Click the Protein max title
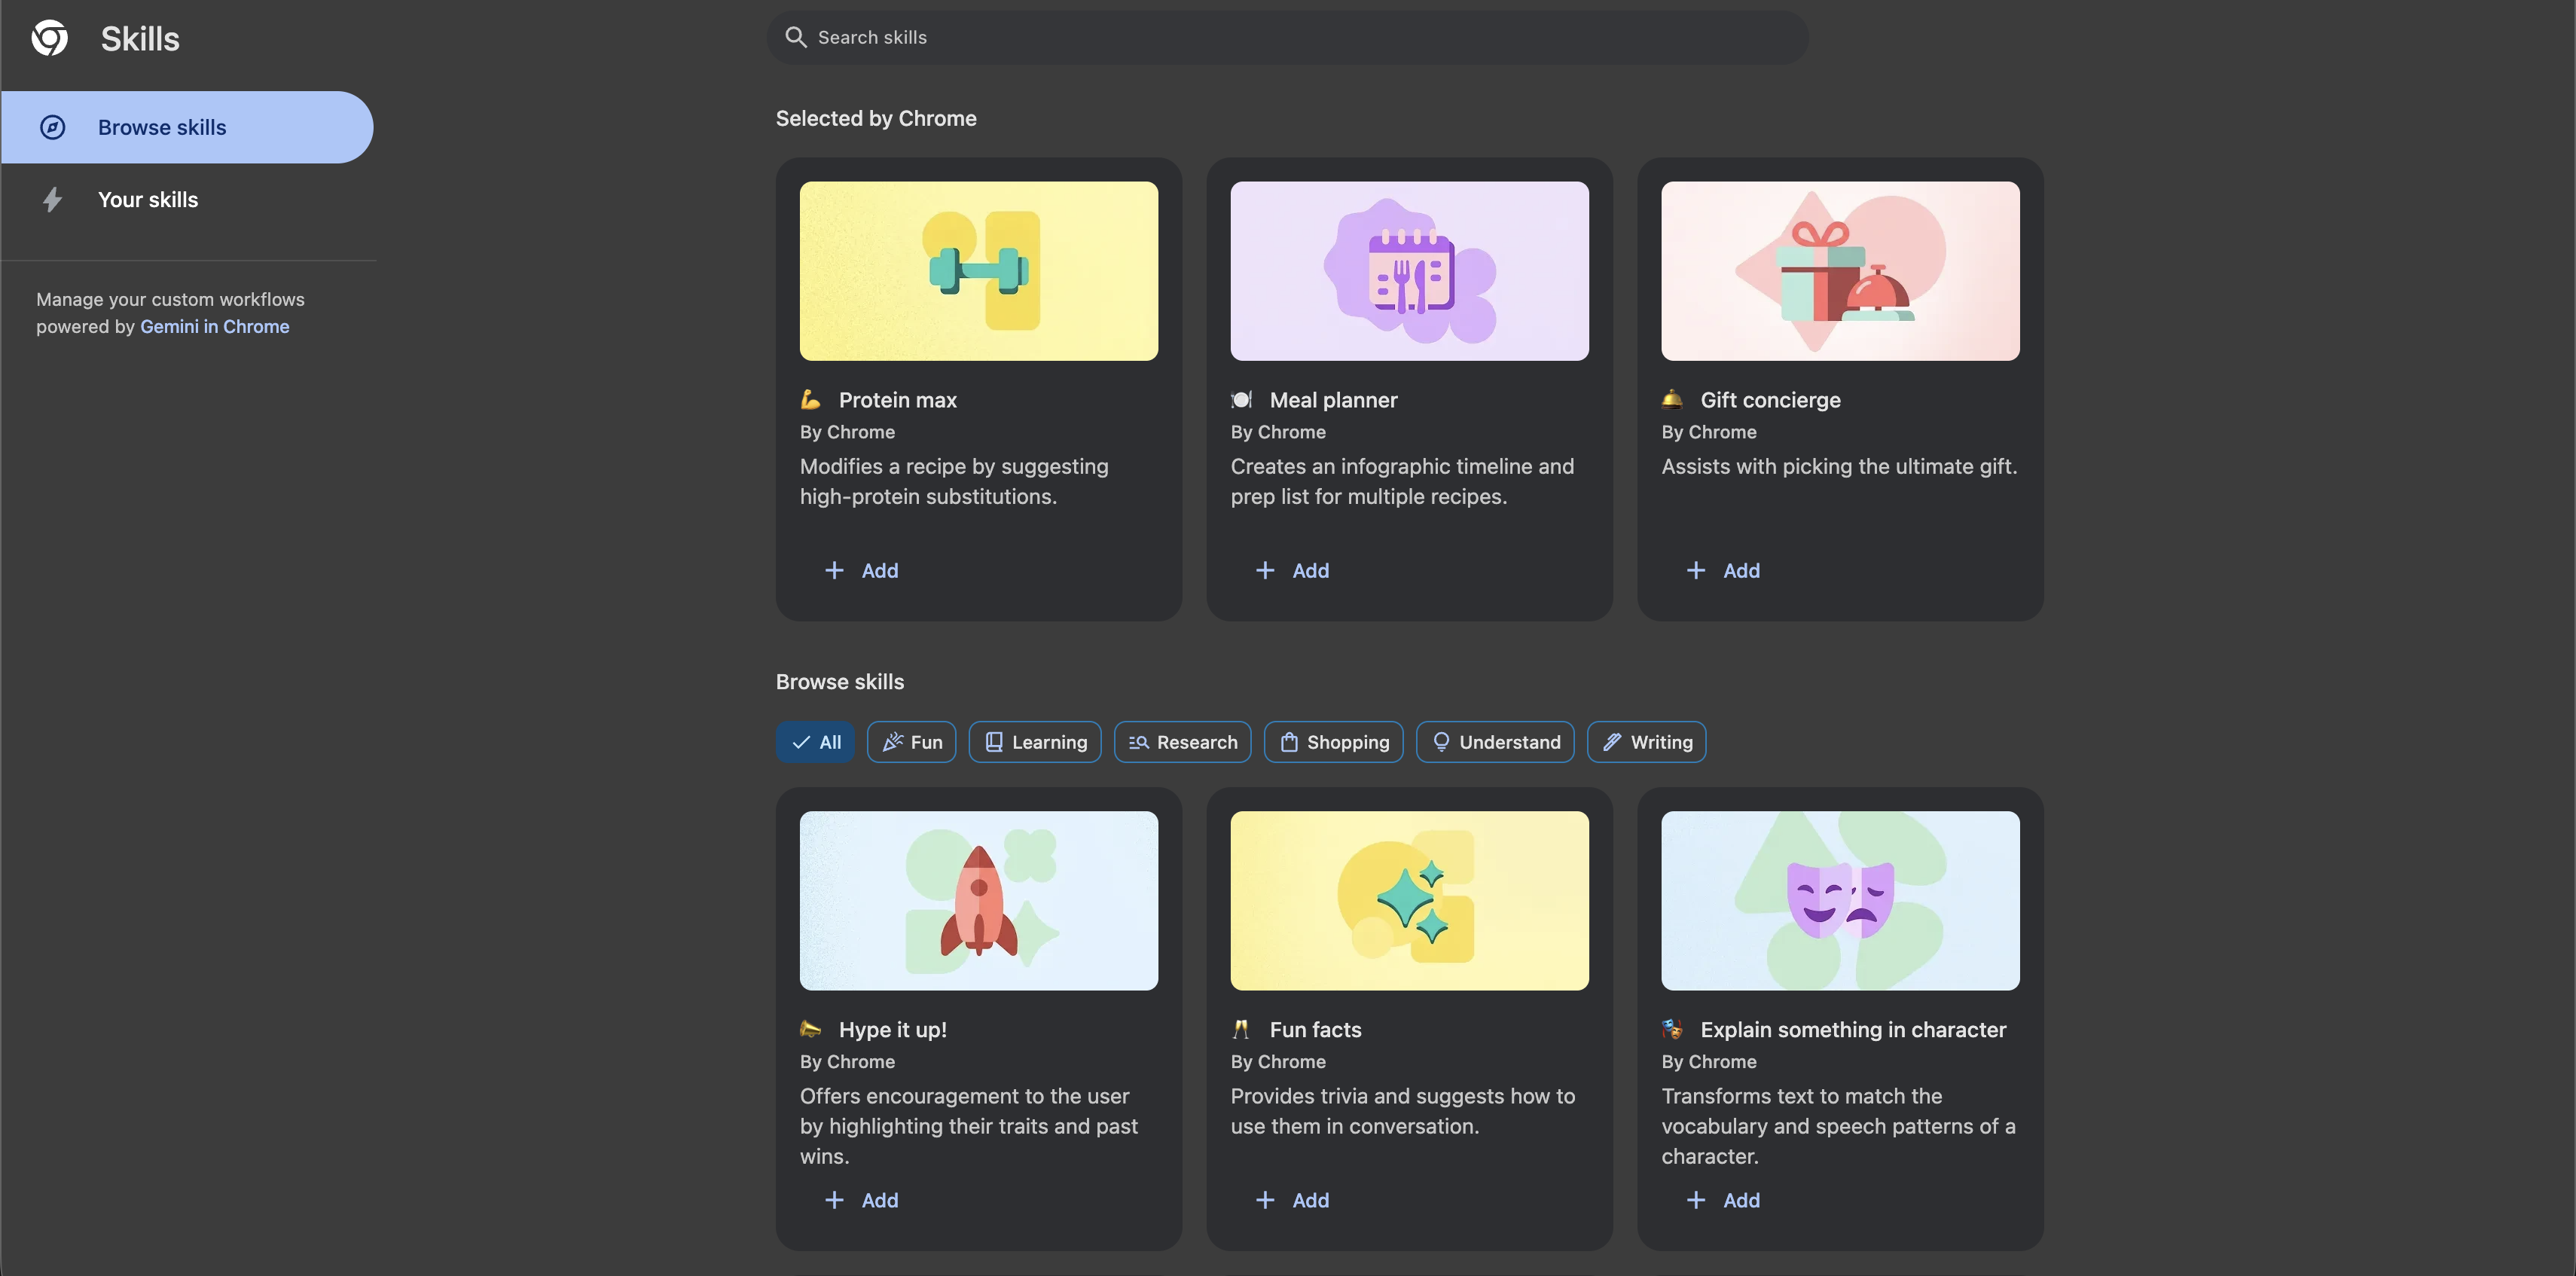2576x1276 pixels. tap(898, 400)
